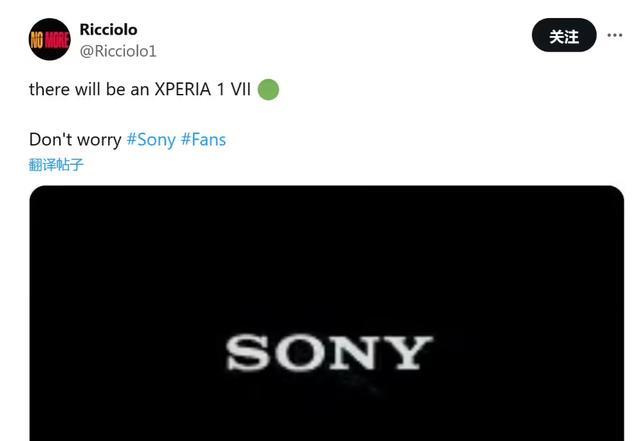Viewport: 640px width, 441px height.
Task: Click the word XPERIA in the post
Action: [183, 89]
